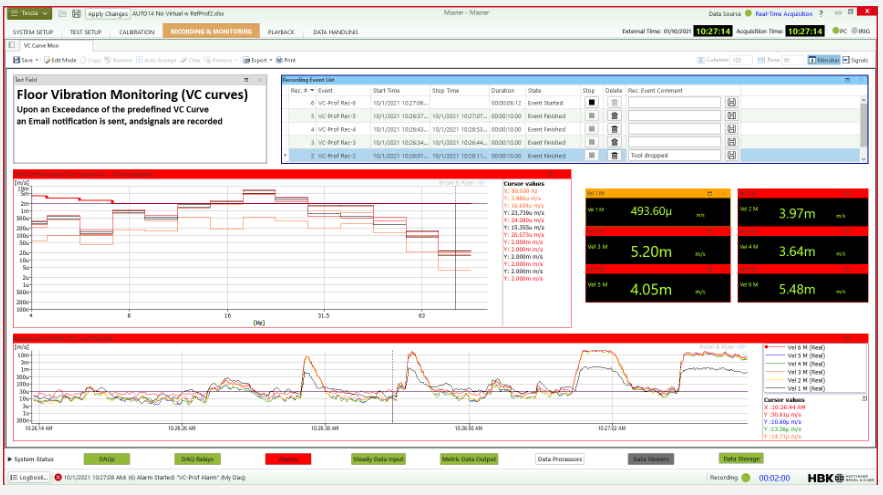Open the Tescia application menu dropdown
Image resolution: width=883 pixels, height=495 pixels.
point(29,13)
